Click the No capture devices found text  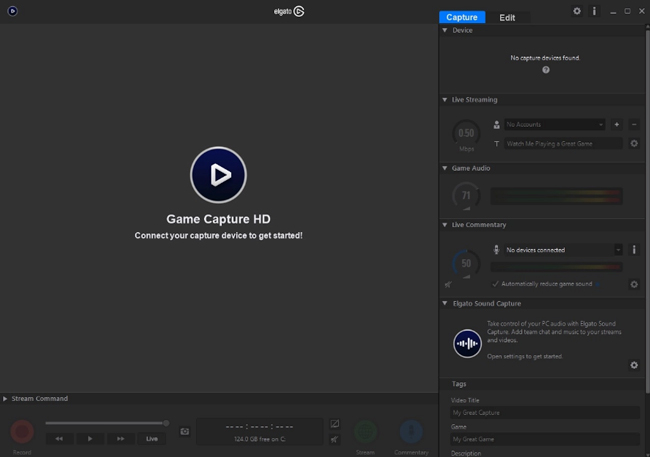[x=545, y=58]
